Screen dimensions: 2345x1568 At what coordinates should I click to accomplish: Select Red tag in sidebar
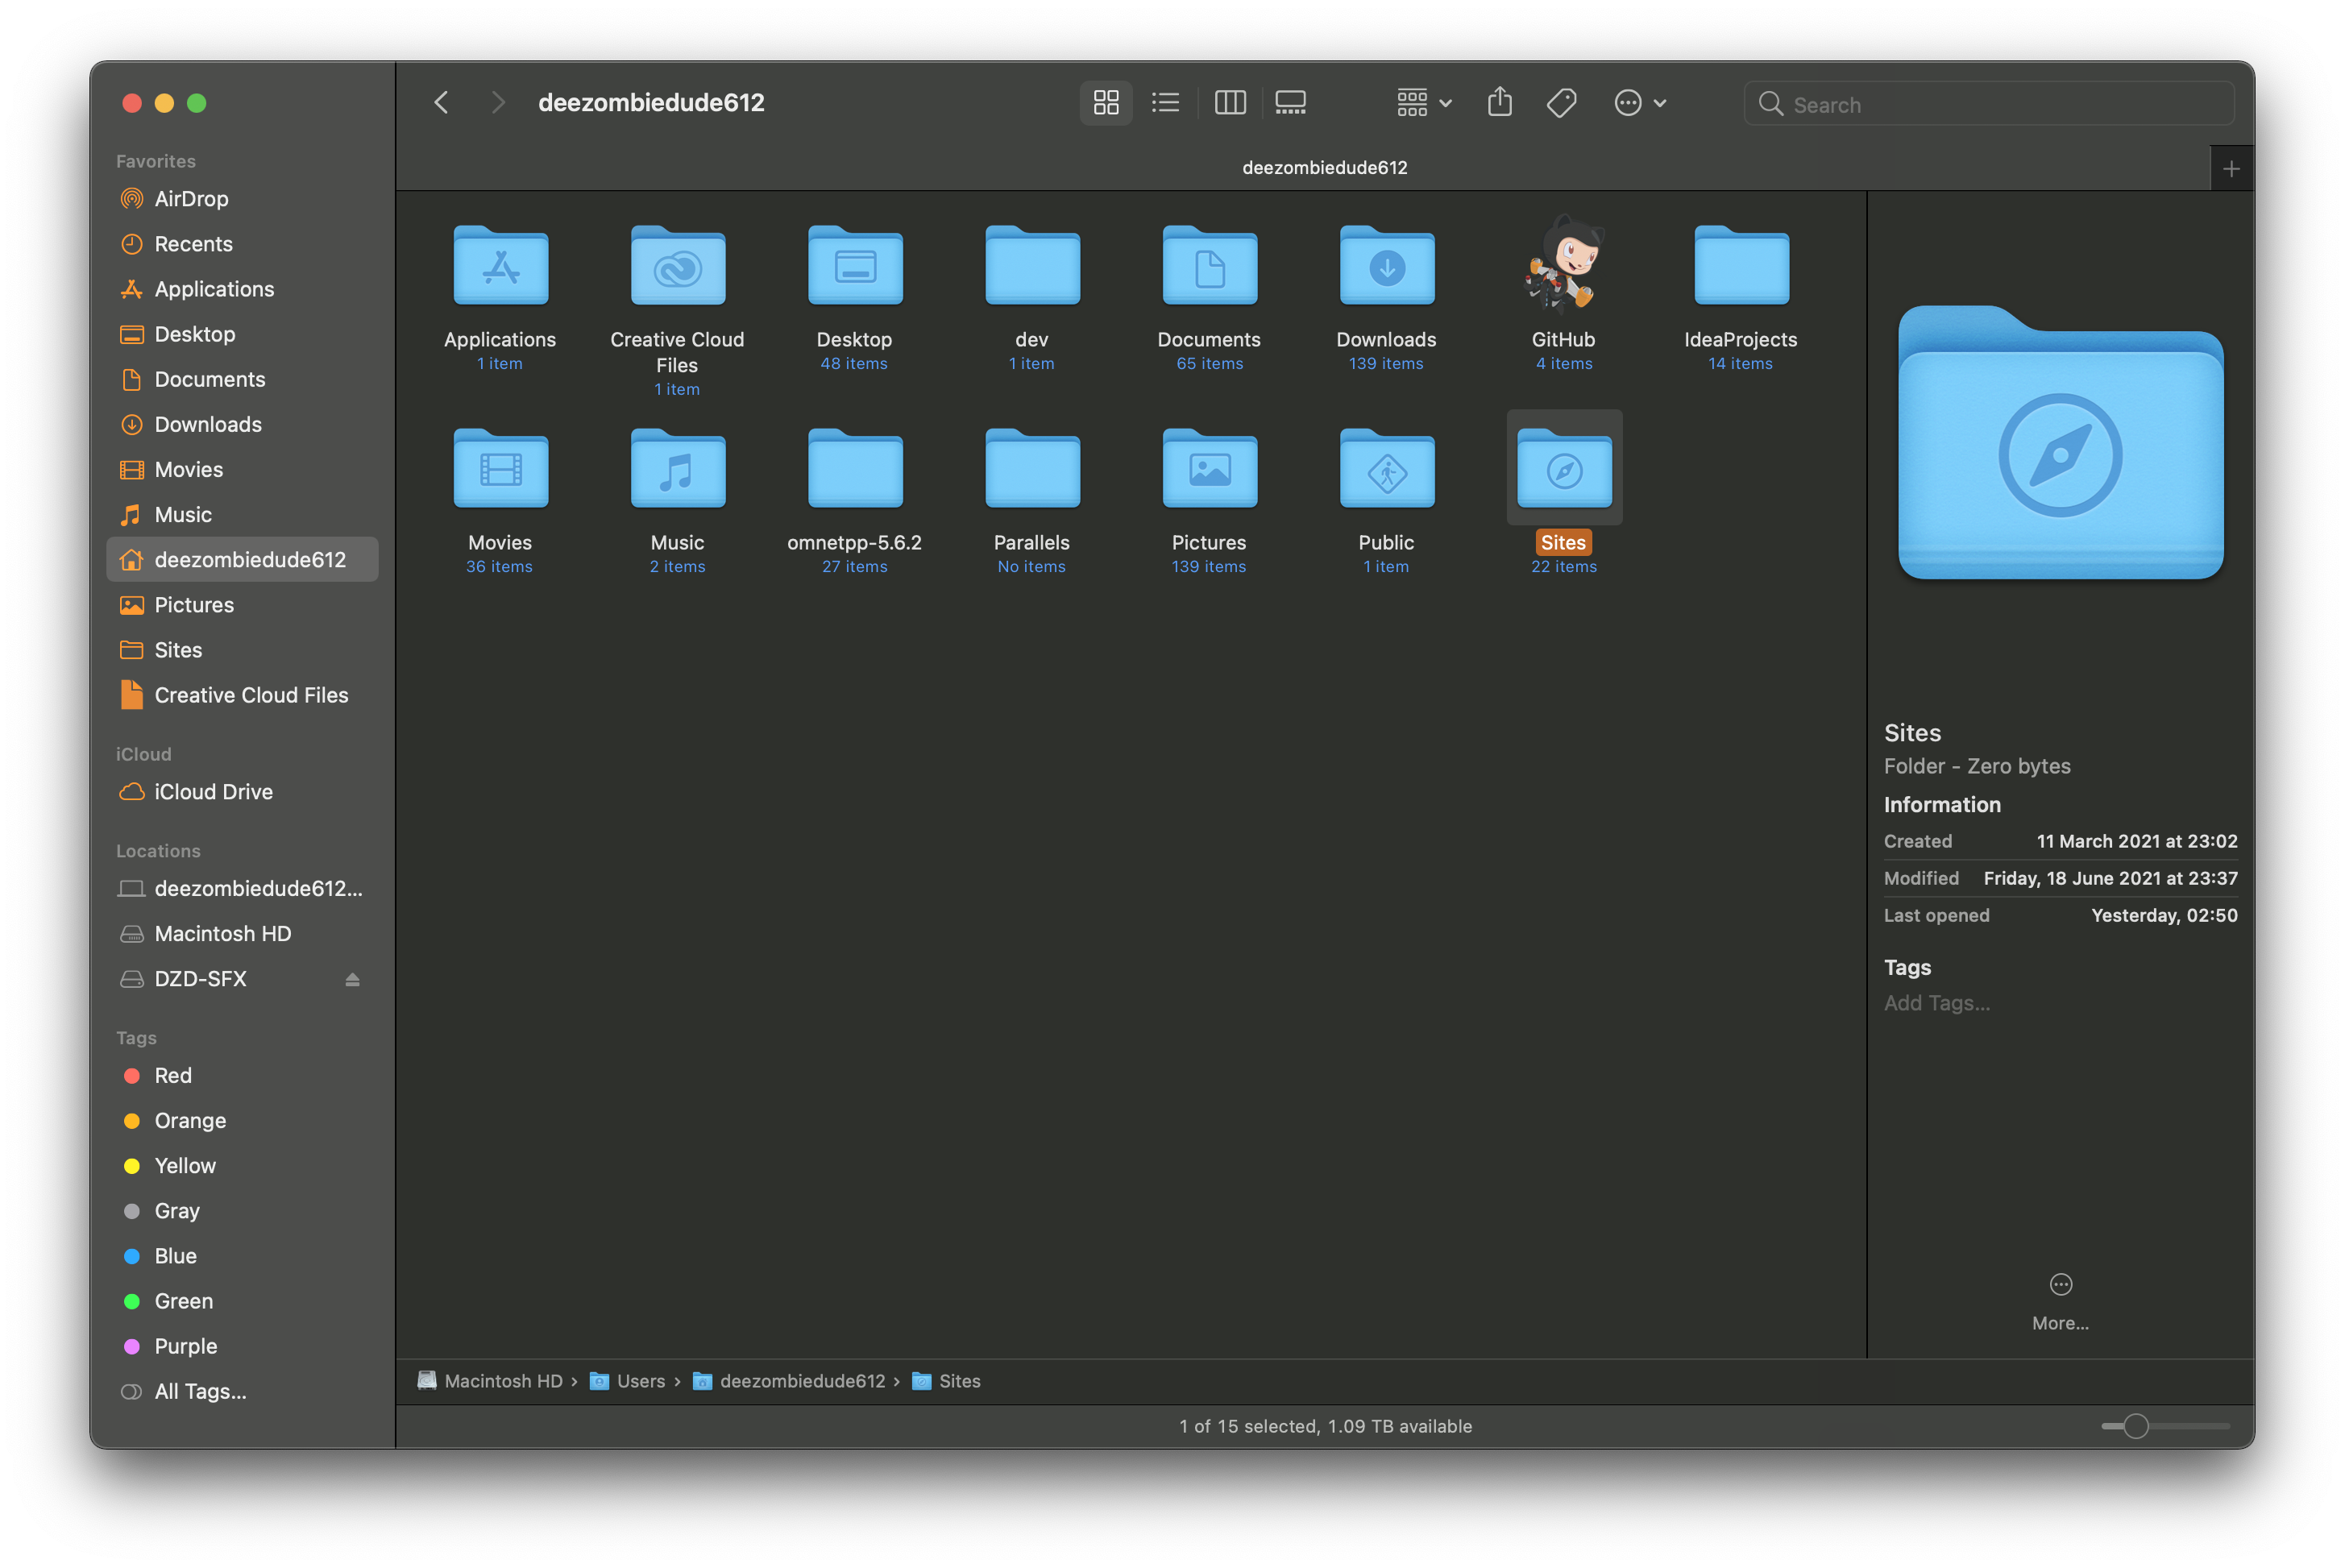[x=172, y=1075]
